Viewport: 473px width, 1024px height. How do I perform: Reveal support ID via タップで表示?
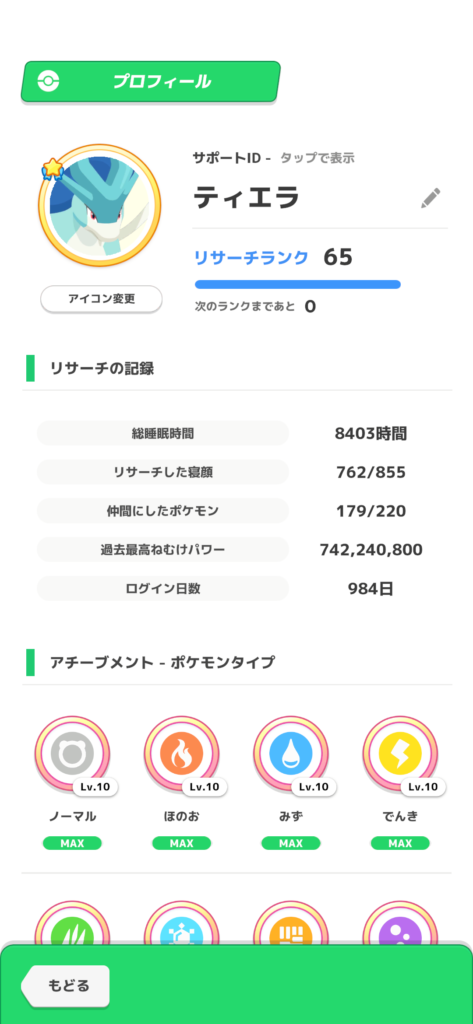(318, 157)
